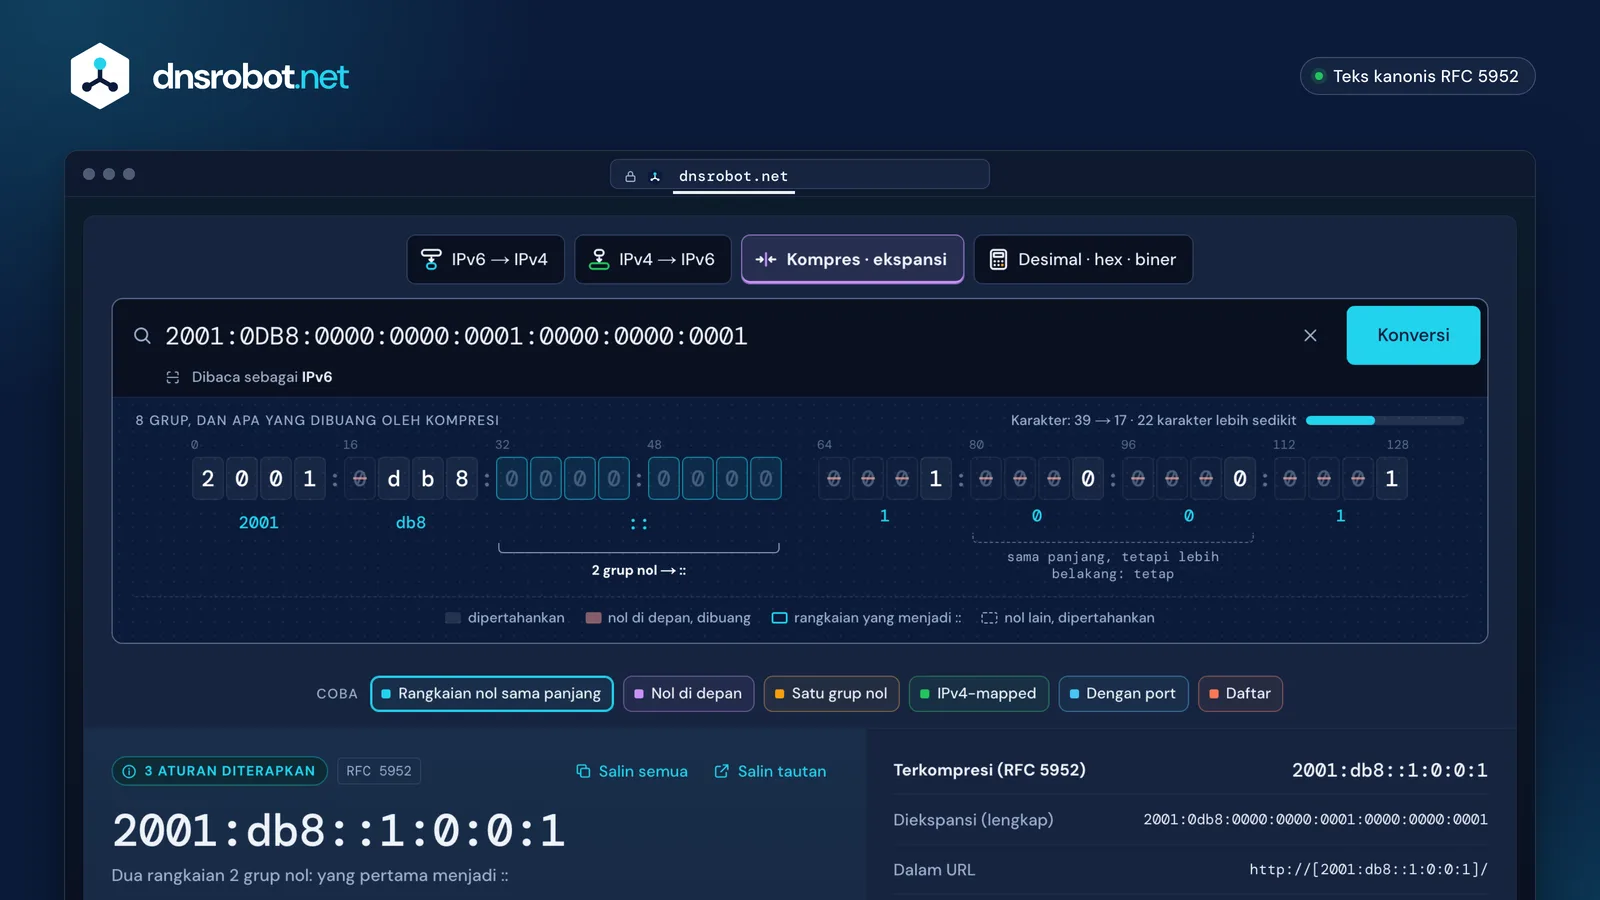Try the Nol di depan example
The width and height of the screenshot is (1600, 900).
pyautogui.click(x=688, y=694)
